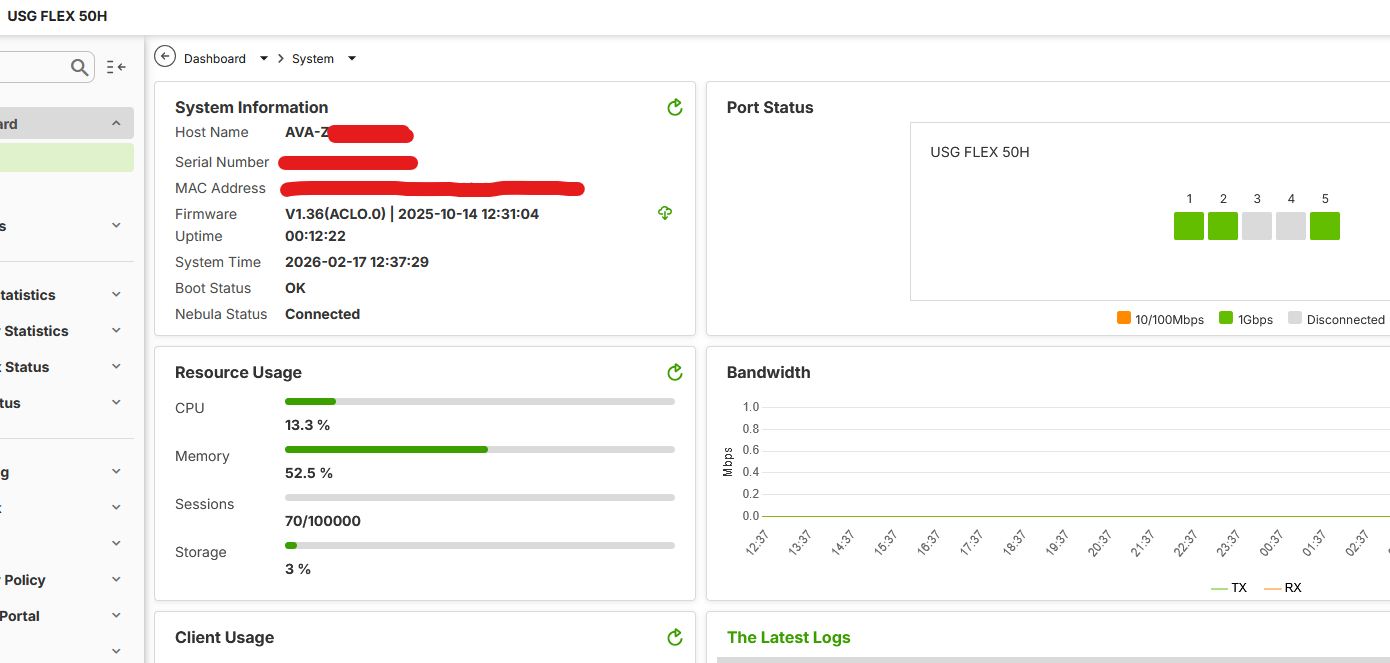Click the Bandwidth panel heading
The height and width of the screenshot is (663, 1390).
(x=769, y=372)
